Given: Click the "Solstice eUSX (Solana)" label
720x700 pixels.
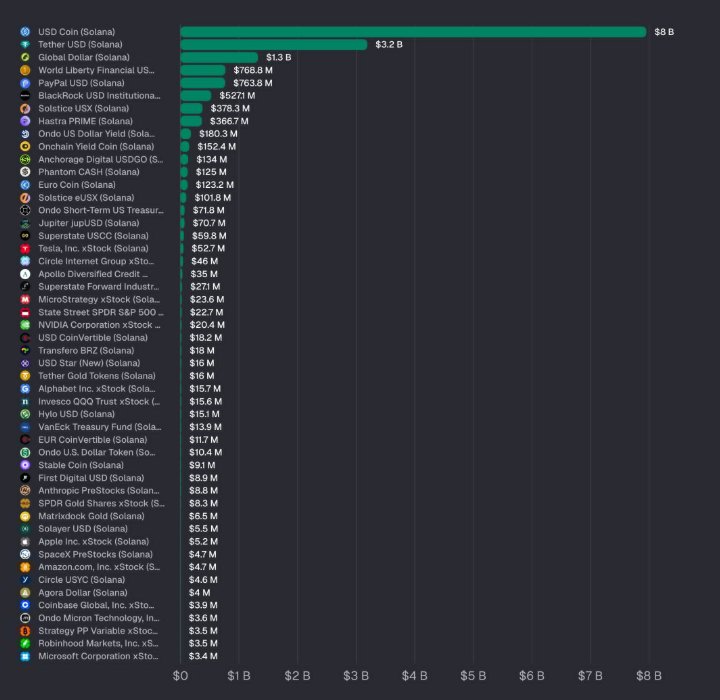Looking at the screenshot, I should 86,198.
